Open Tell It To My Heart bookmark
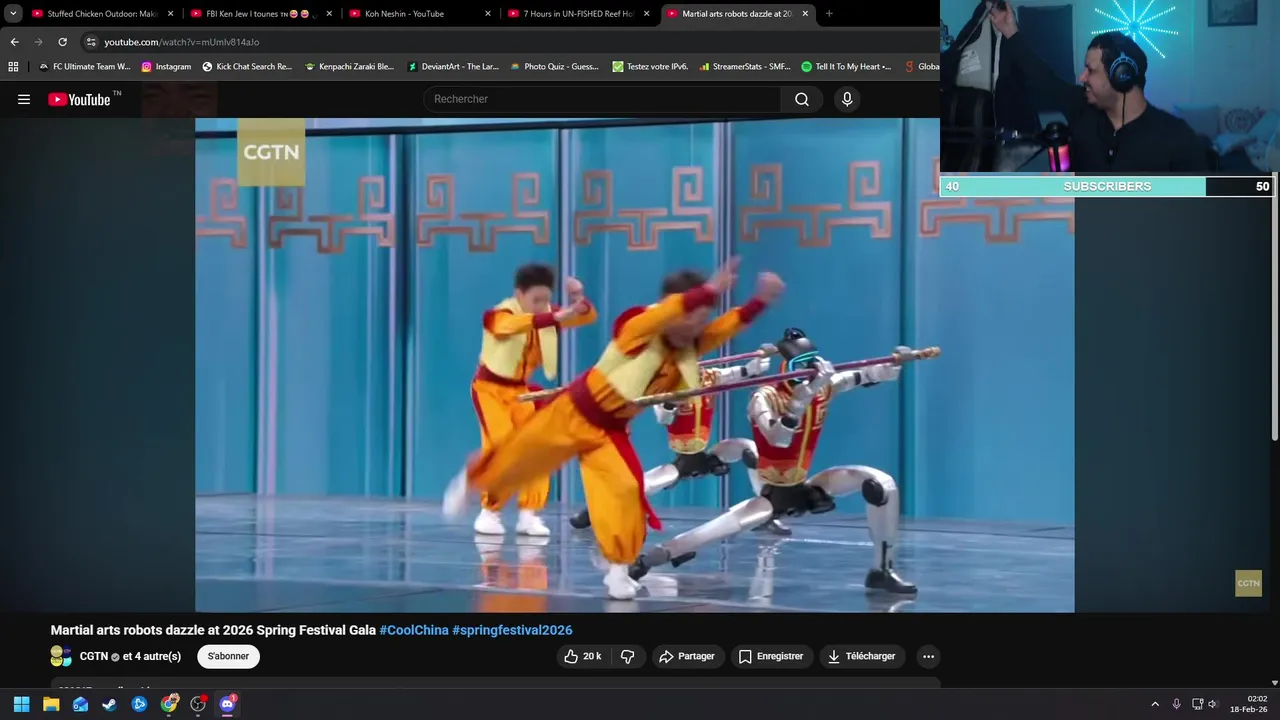Image resolution: width=1280 pixels, height=720 pixels. (846, 67)
